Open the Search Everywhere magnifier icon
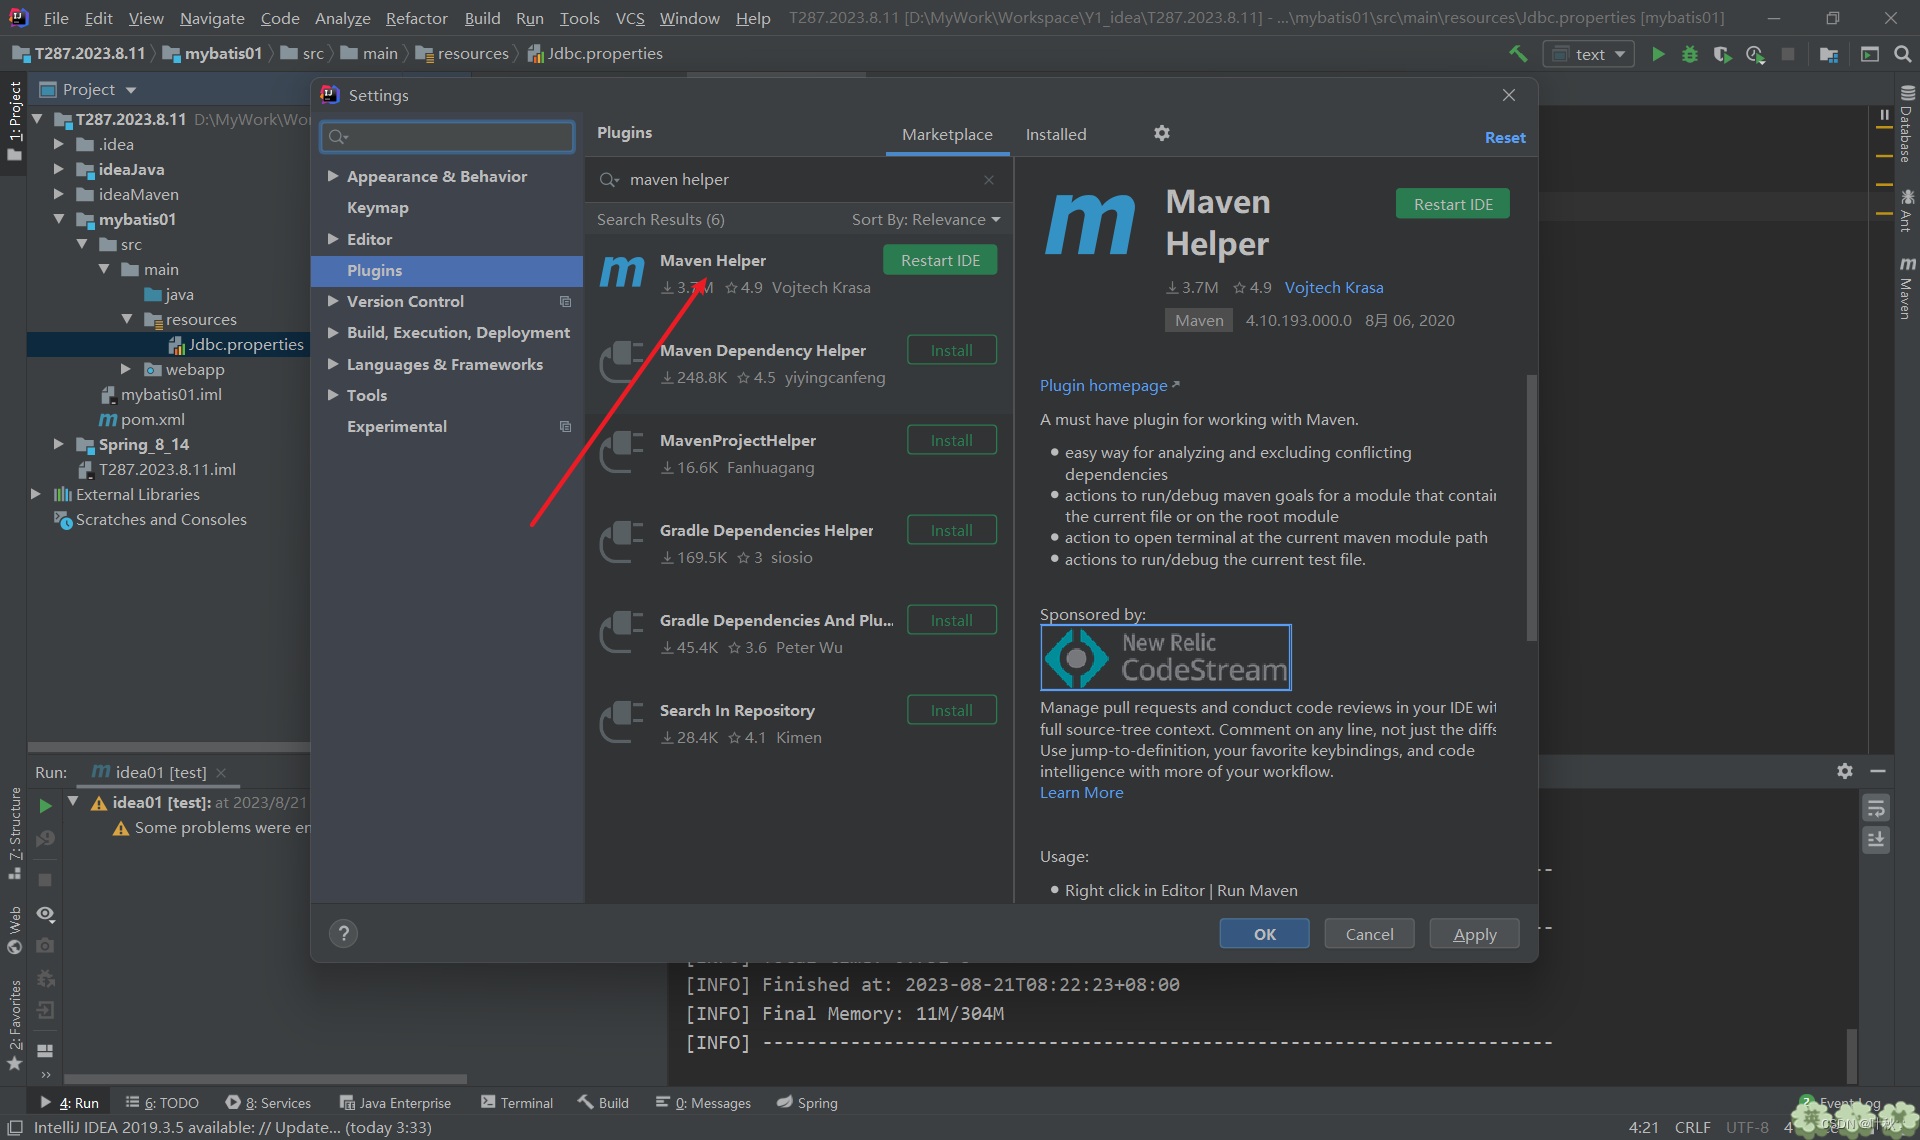This screenshot has width=1920, height=1140. [x=1902, y=54]
